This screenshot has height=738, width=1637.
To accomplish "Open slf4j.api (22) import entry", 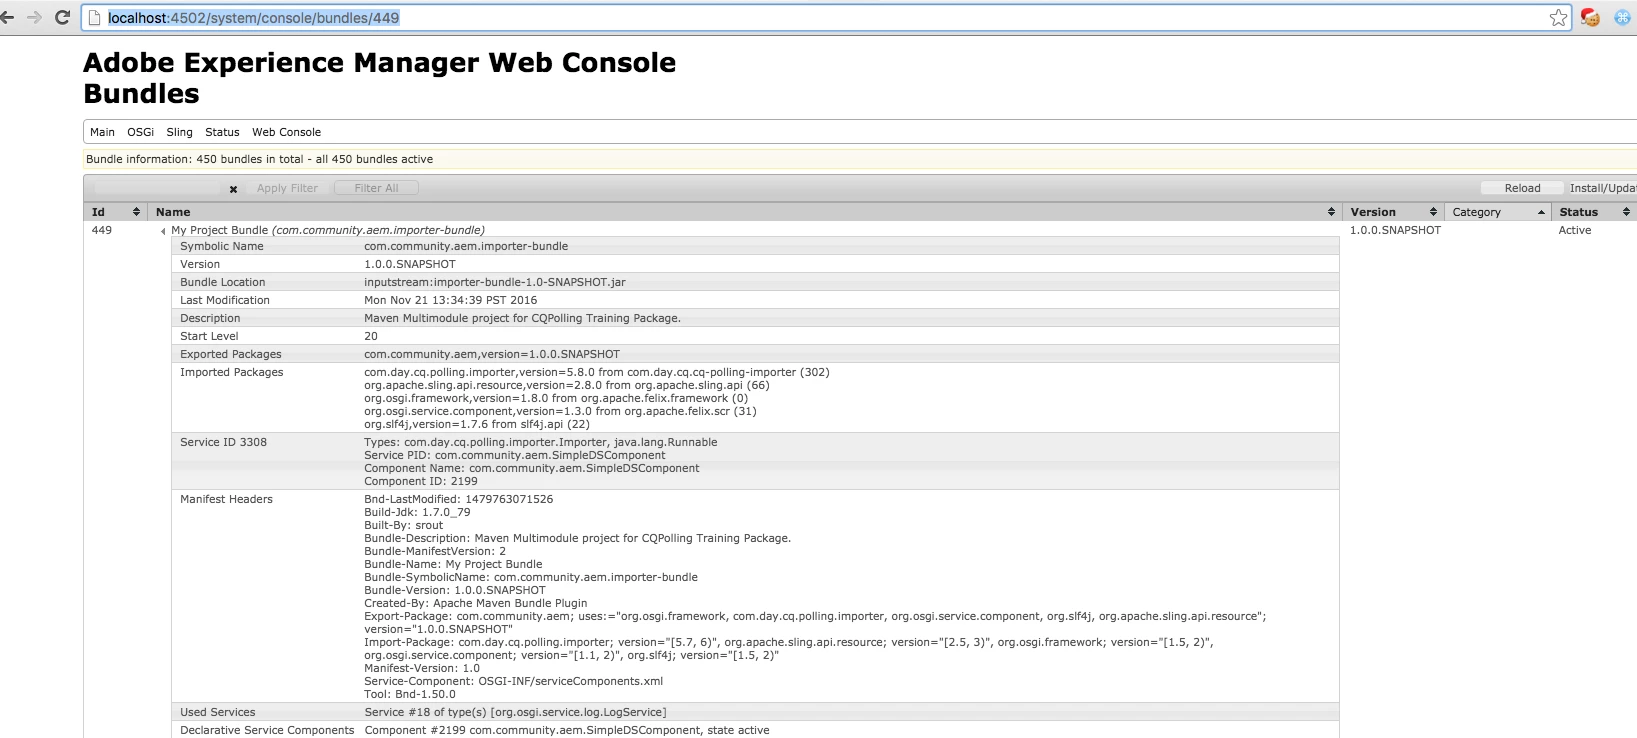I will [x=477, y=424].
